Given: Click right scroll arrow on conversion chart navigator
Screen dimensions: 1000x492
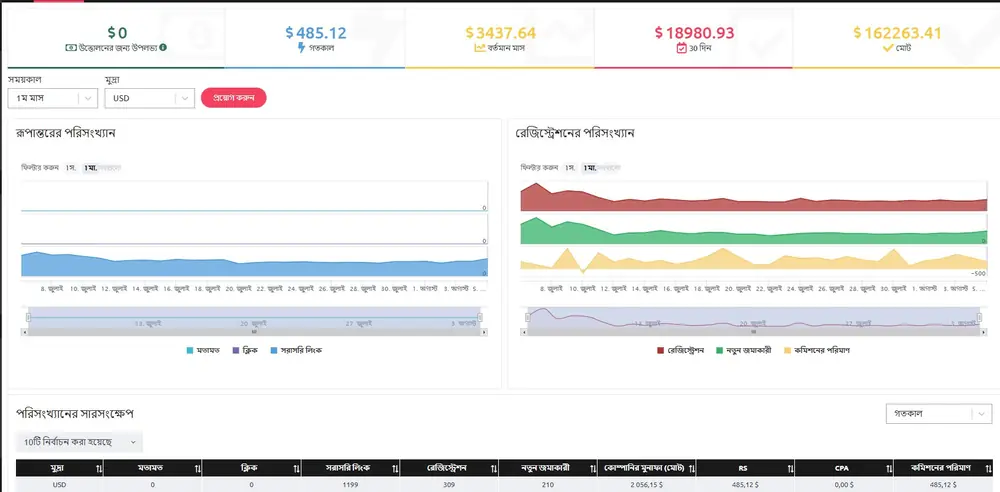Looking at the screenshot, I should (x=484, y=332).
